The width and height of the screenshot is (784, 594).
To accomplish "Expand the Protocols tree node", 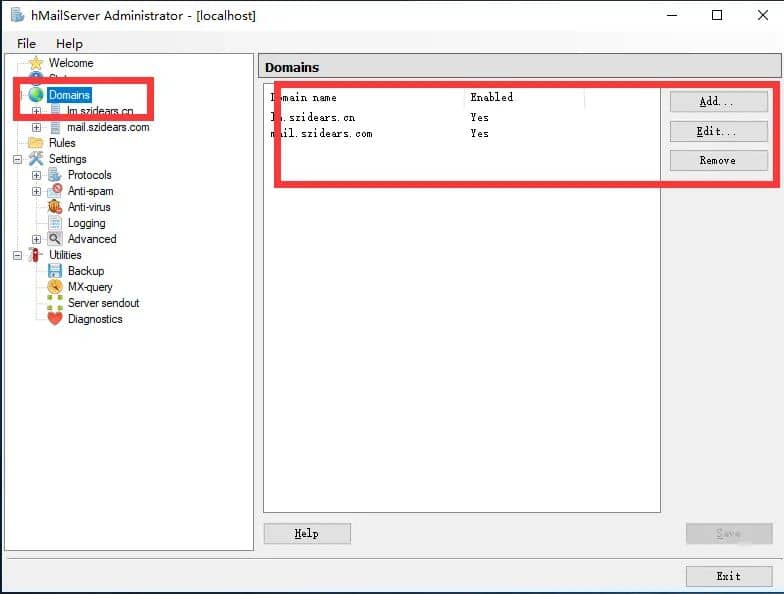I will (x=37, y=175).
